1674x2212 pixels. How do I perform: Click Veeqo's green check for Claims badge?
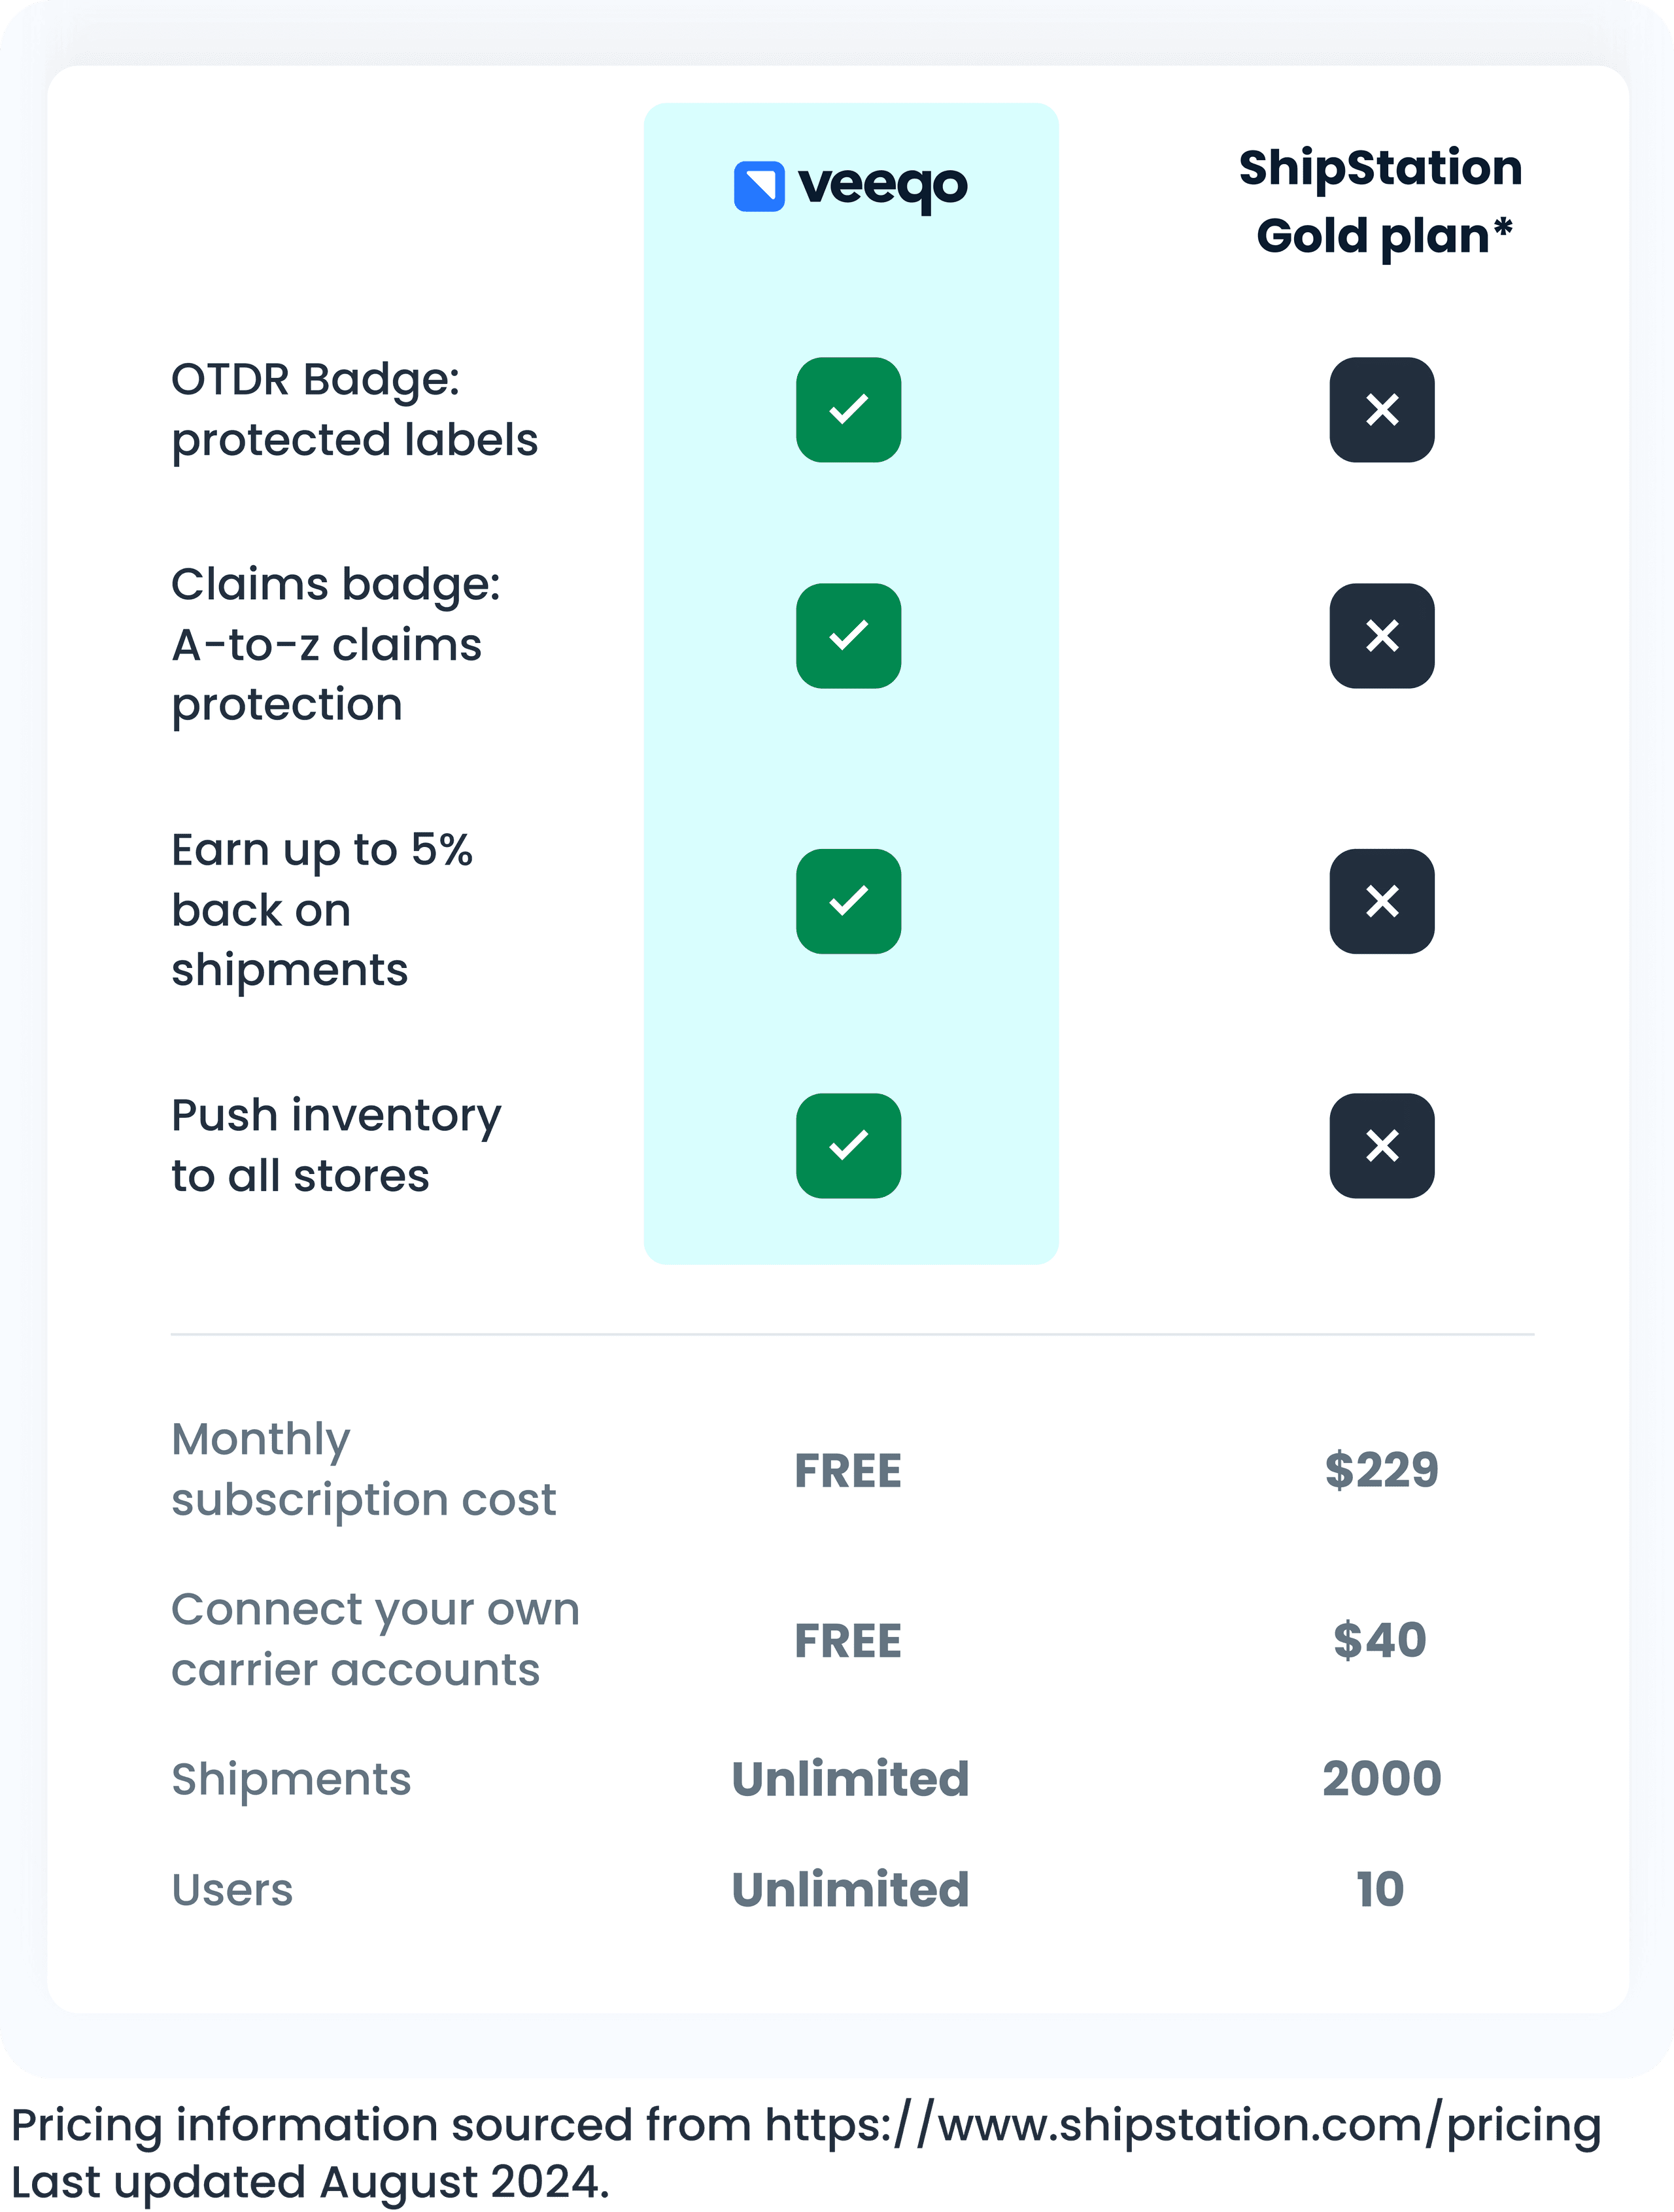[848, 636]
